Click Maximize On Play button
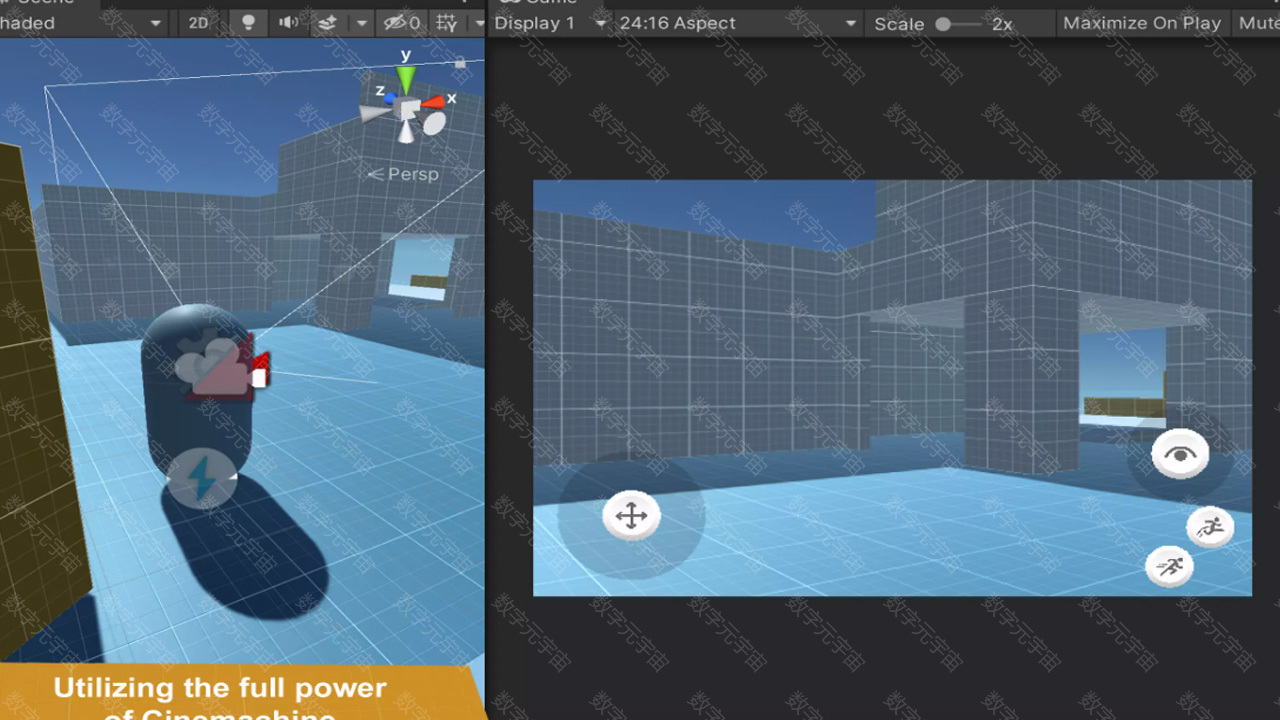This screenshot has height=720, width=1280. point(1141,23)
